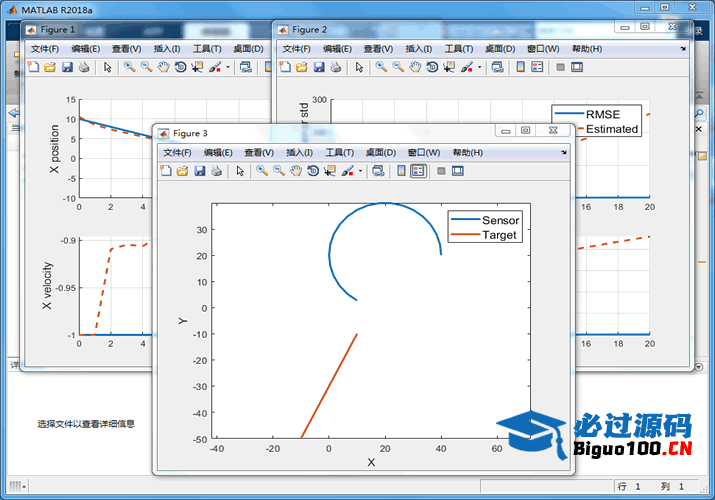
Task: Click Save icon in Figure 2 toolbar
Action: point(319,67)
